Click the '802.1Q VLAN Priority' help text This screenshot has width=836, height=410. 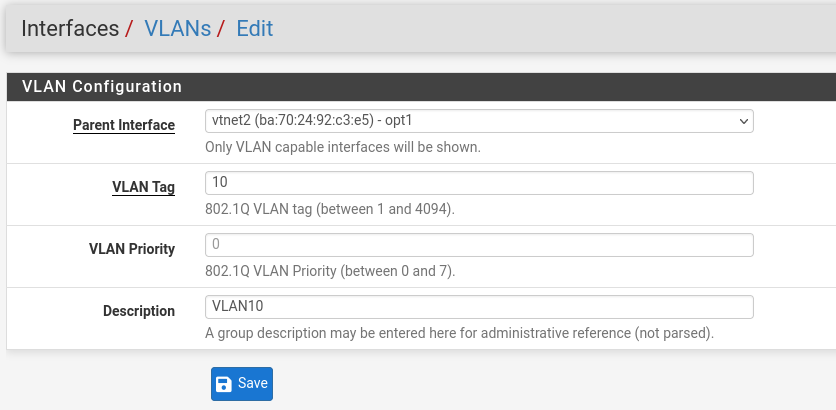[x=330, y=271]
